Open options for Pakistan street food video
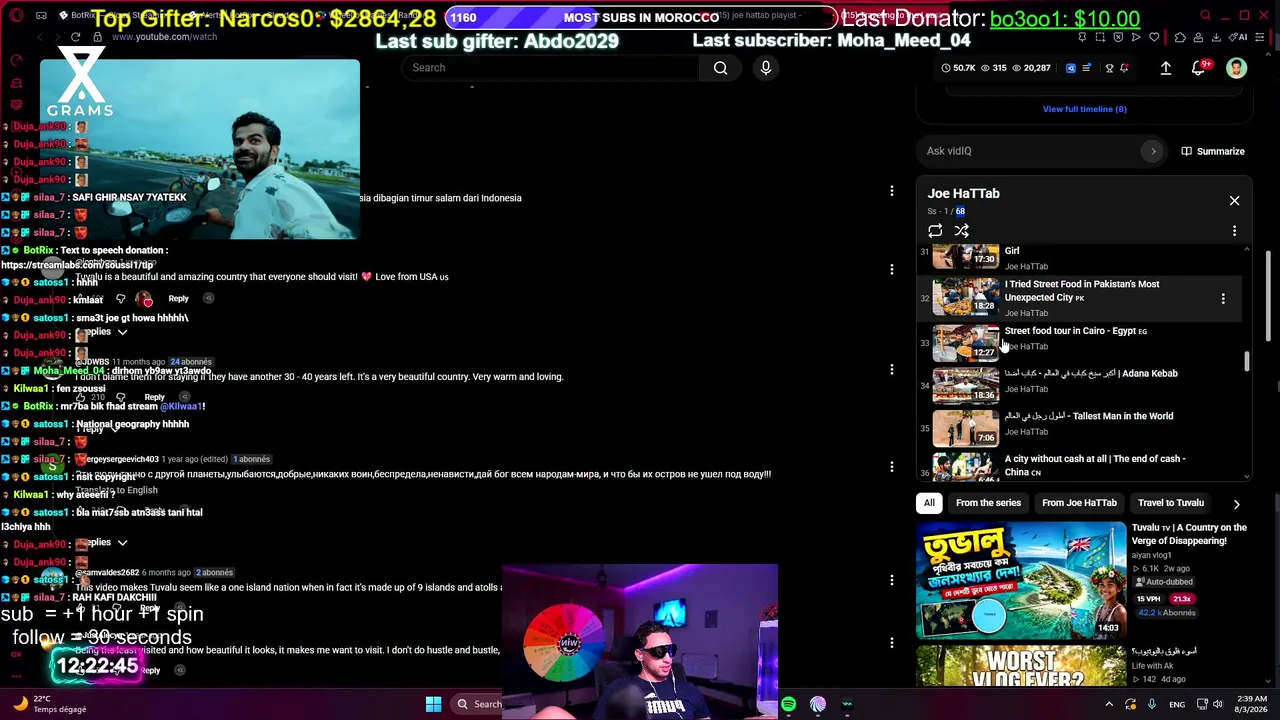The height and width of the screenshot is (720, 1280). pyautogui.click(x=1223, y=298)
